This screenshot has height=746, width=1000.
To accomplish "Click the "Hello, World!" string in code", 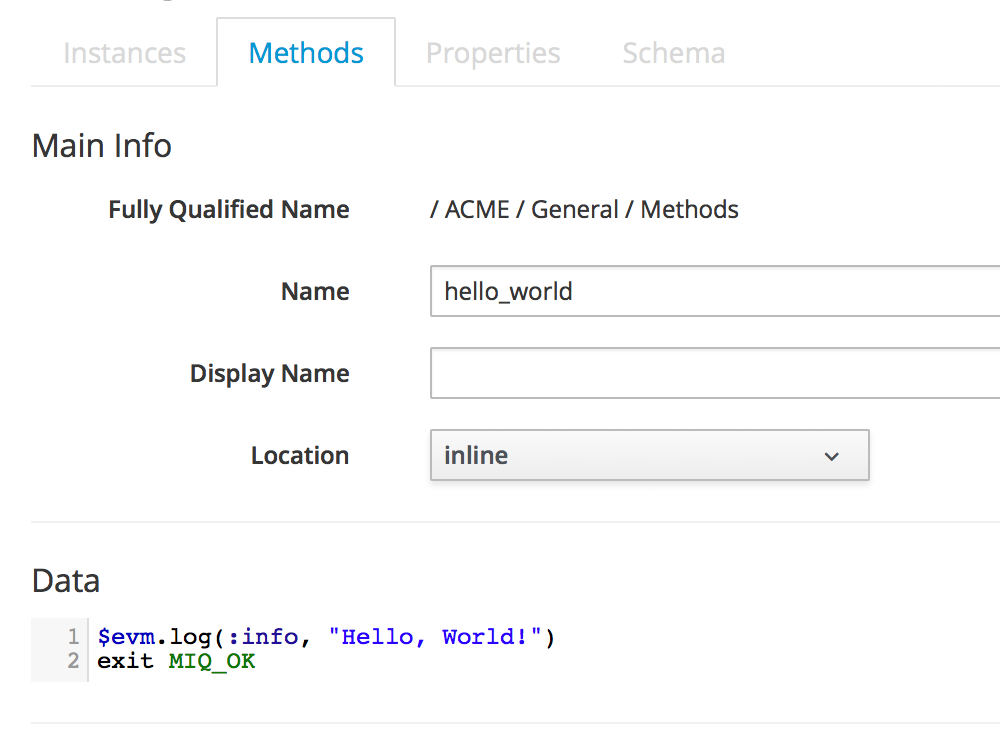I will [435, 637].
